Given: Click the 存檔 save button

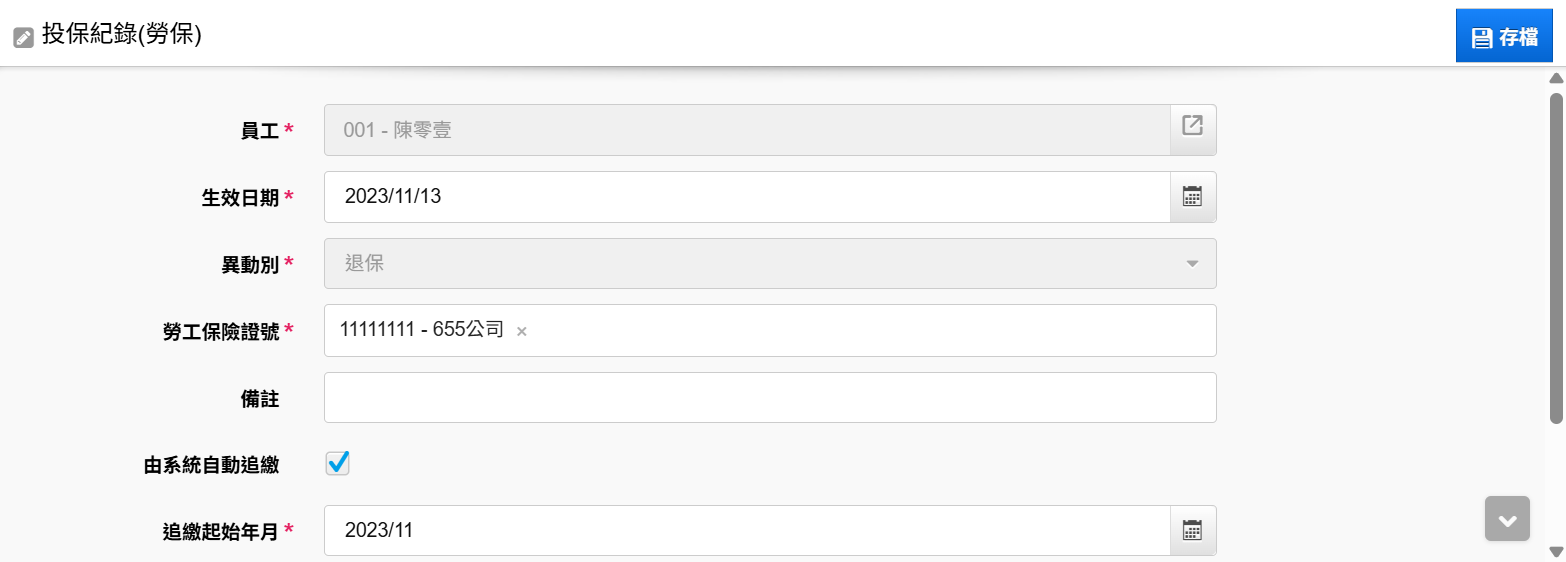Looking at the screenshot, I should click(1504, 38).
